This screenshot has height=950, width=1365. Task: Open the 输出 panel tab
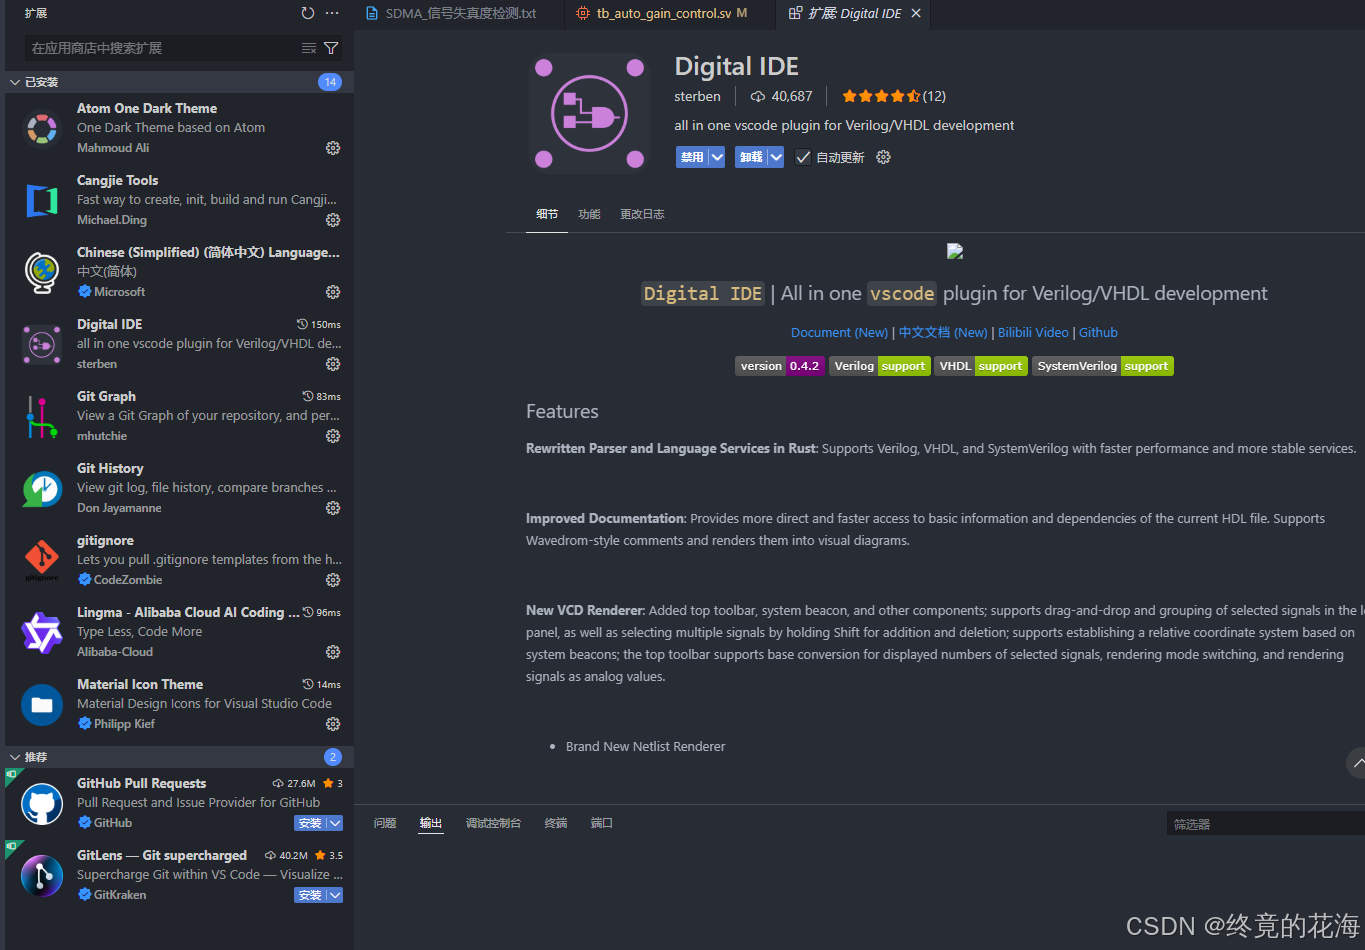pyautogui.click(x=431, y=823)
